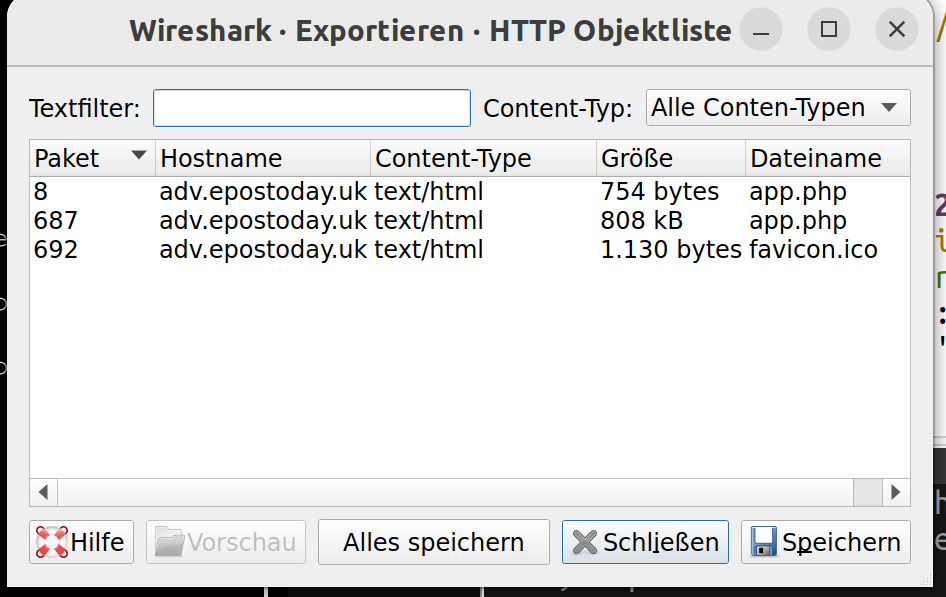Click the Größe column header

pyautogui.click(x=670, y=158)
